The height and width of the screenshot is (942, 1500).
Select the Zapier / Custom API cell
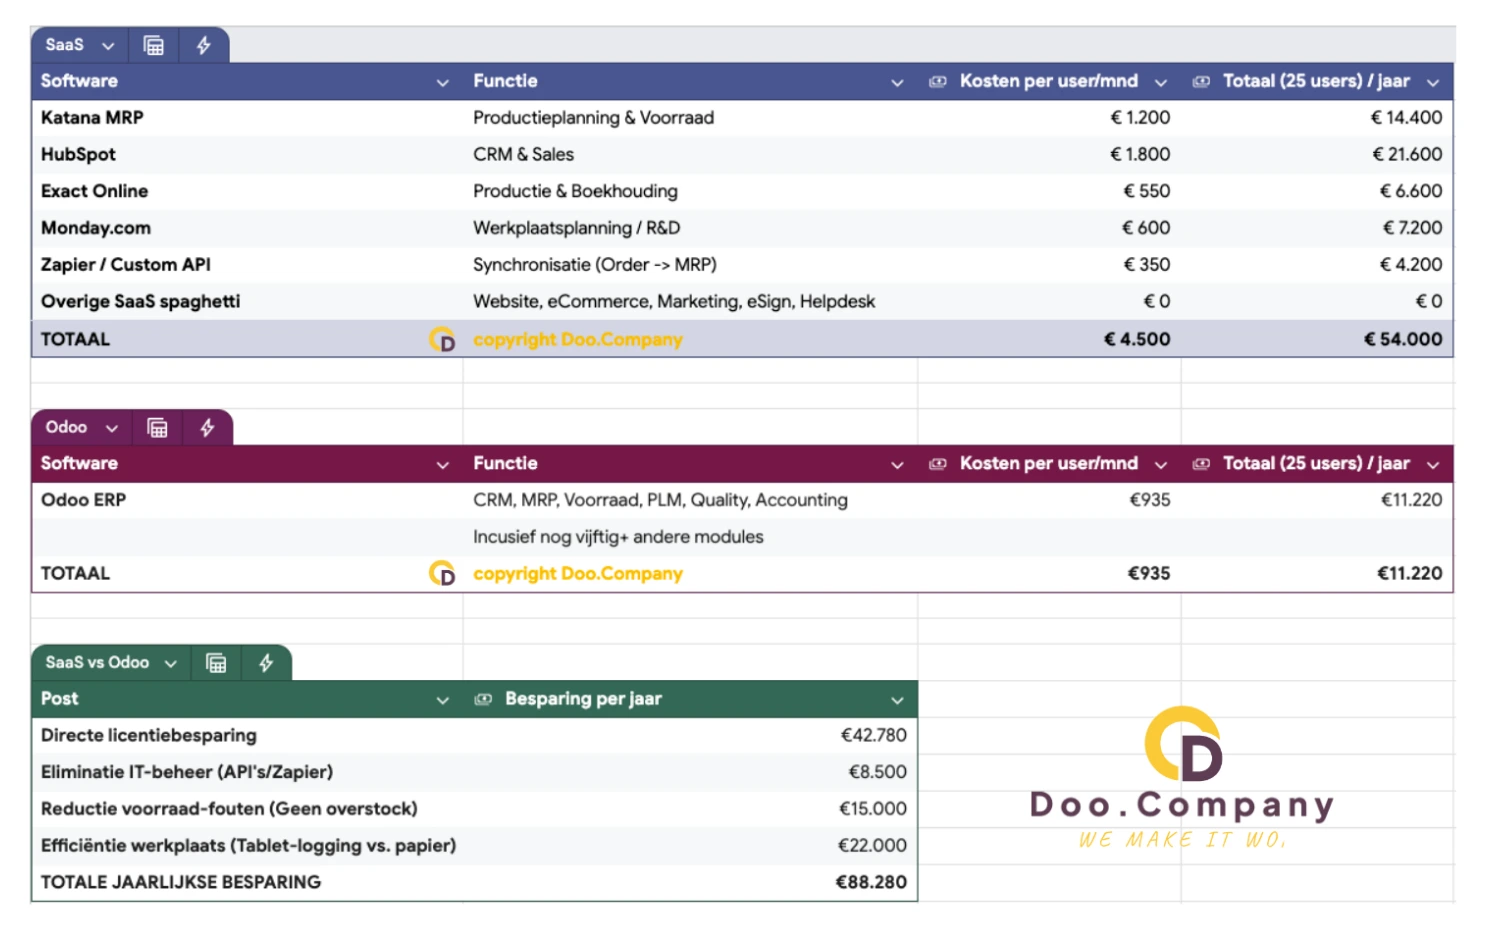pyautogui.click(x=247, y=265)
